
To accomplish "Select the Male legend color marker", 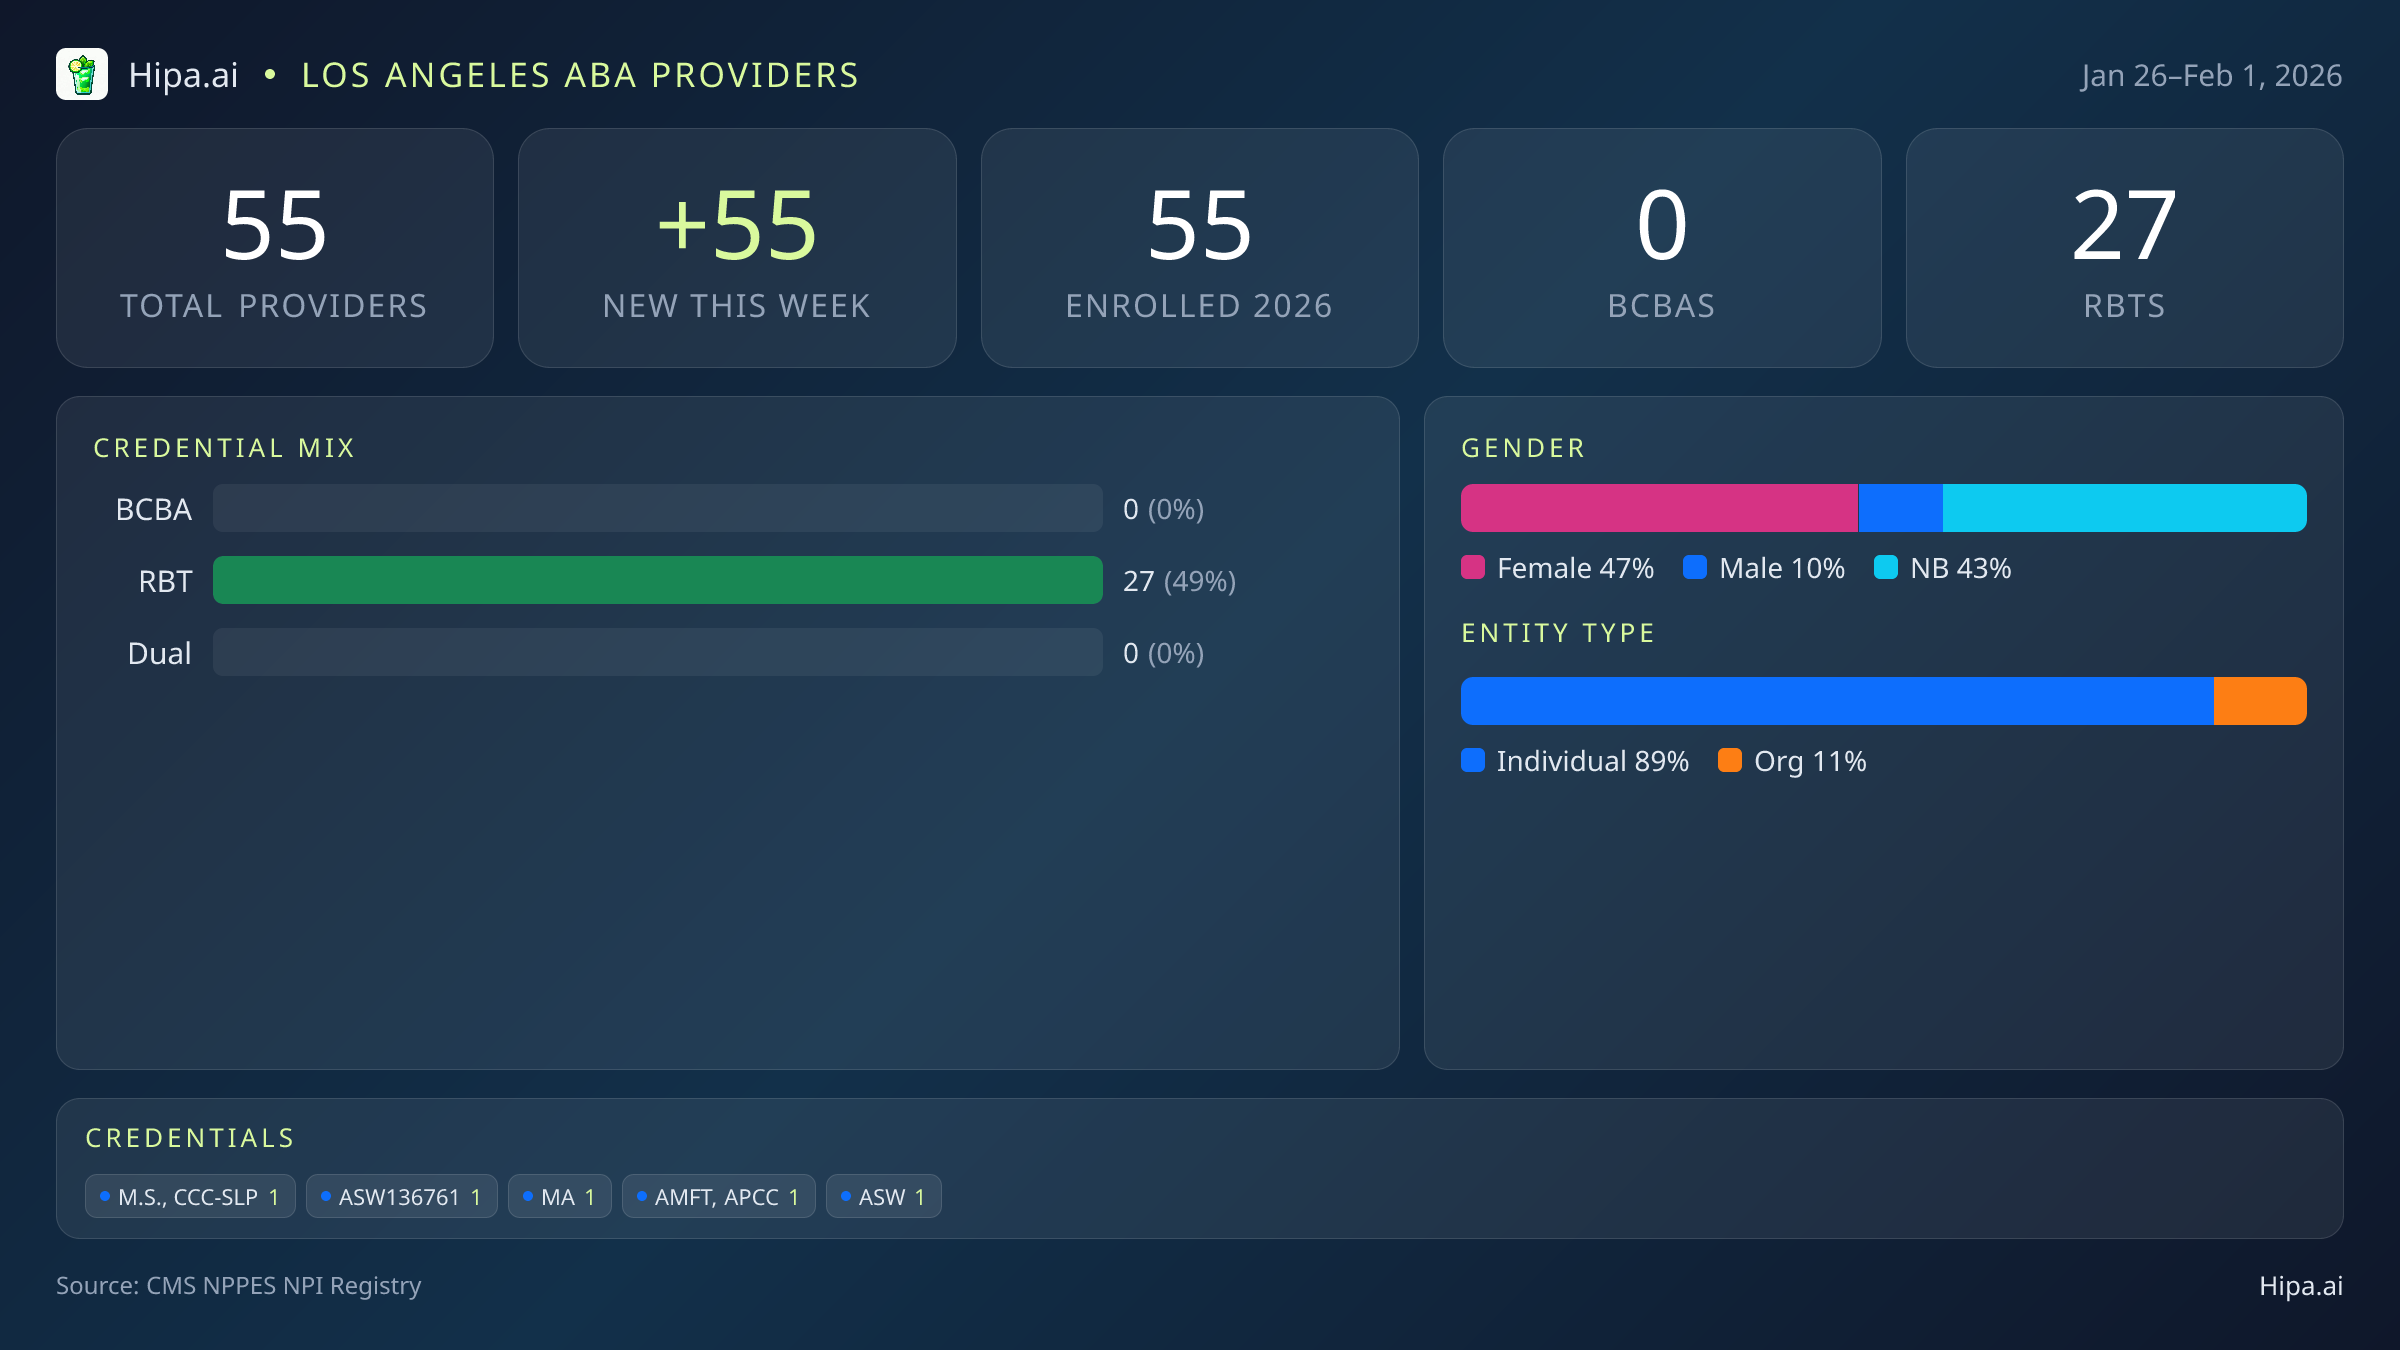I will tap(1693, 567).
